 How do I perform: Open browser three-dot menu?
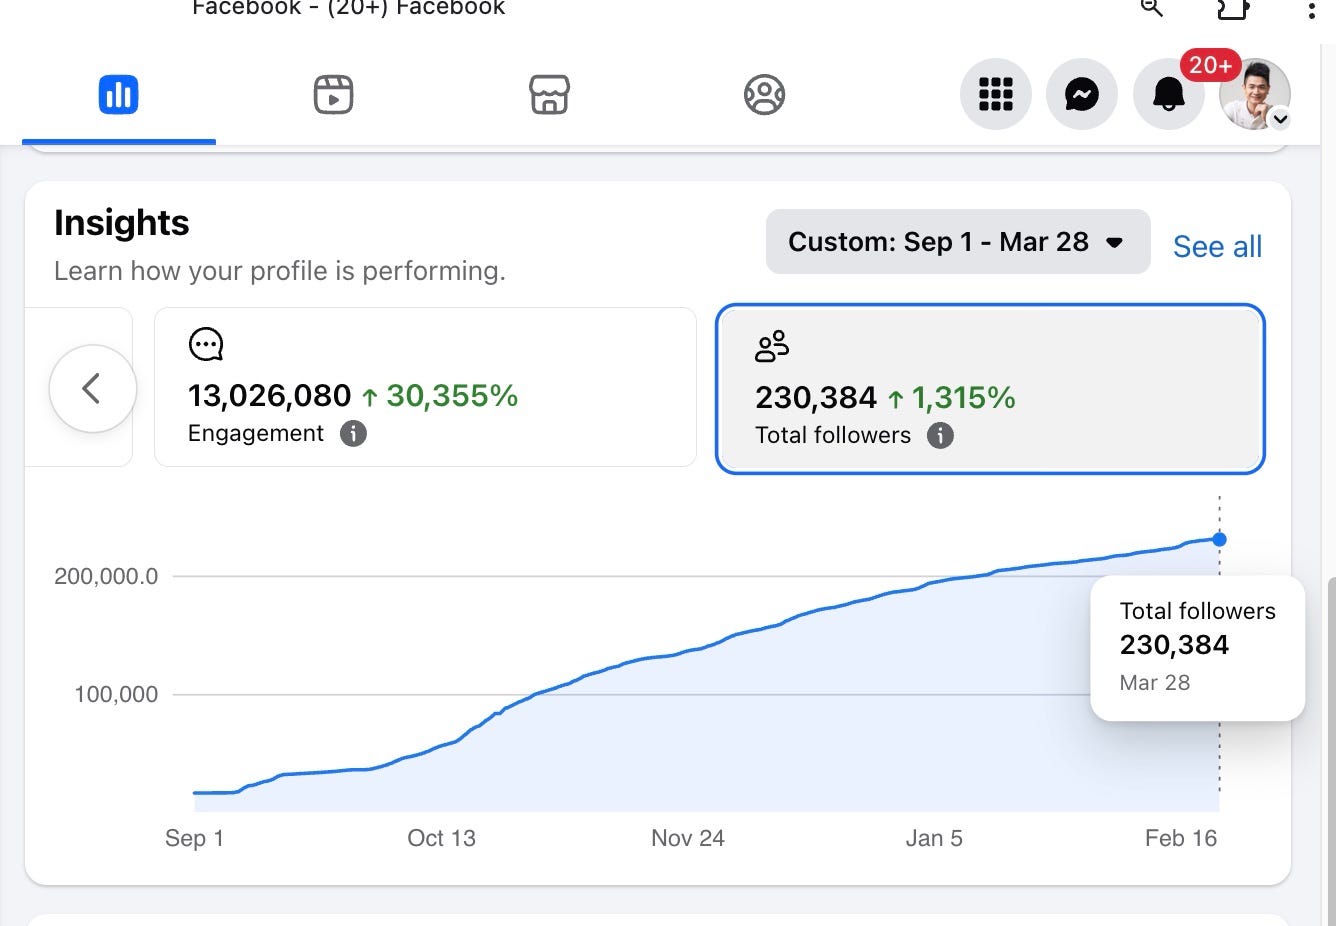point(1311,10)
